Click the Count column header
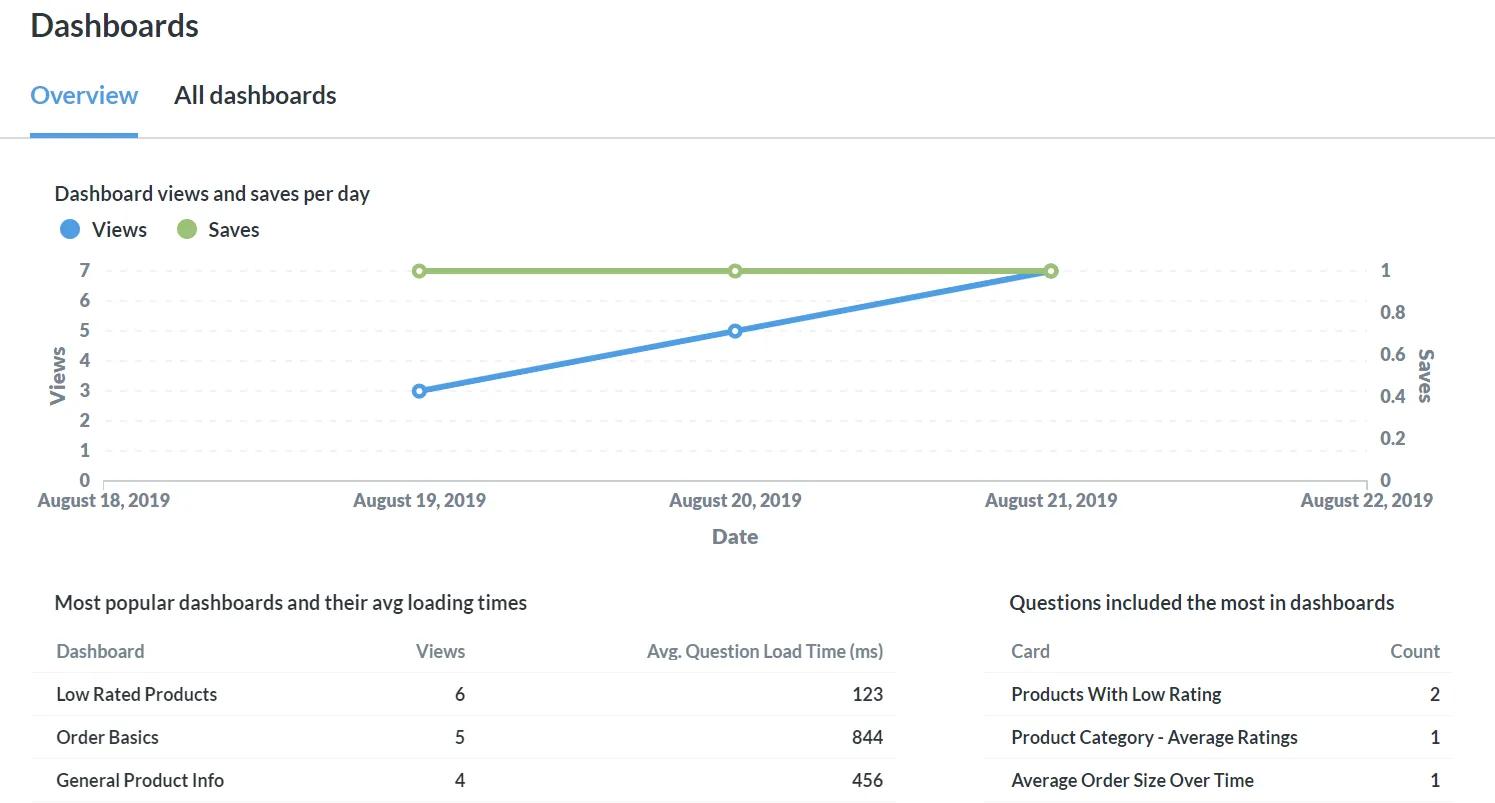The width and height of the screenshot is (1495, 803). [1415, 651]
